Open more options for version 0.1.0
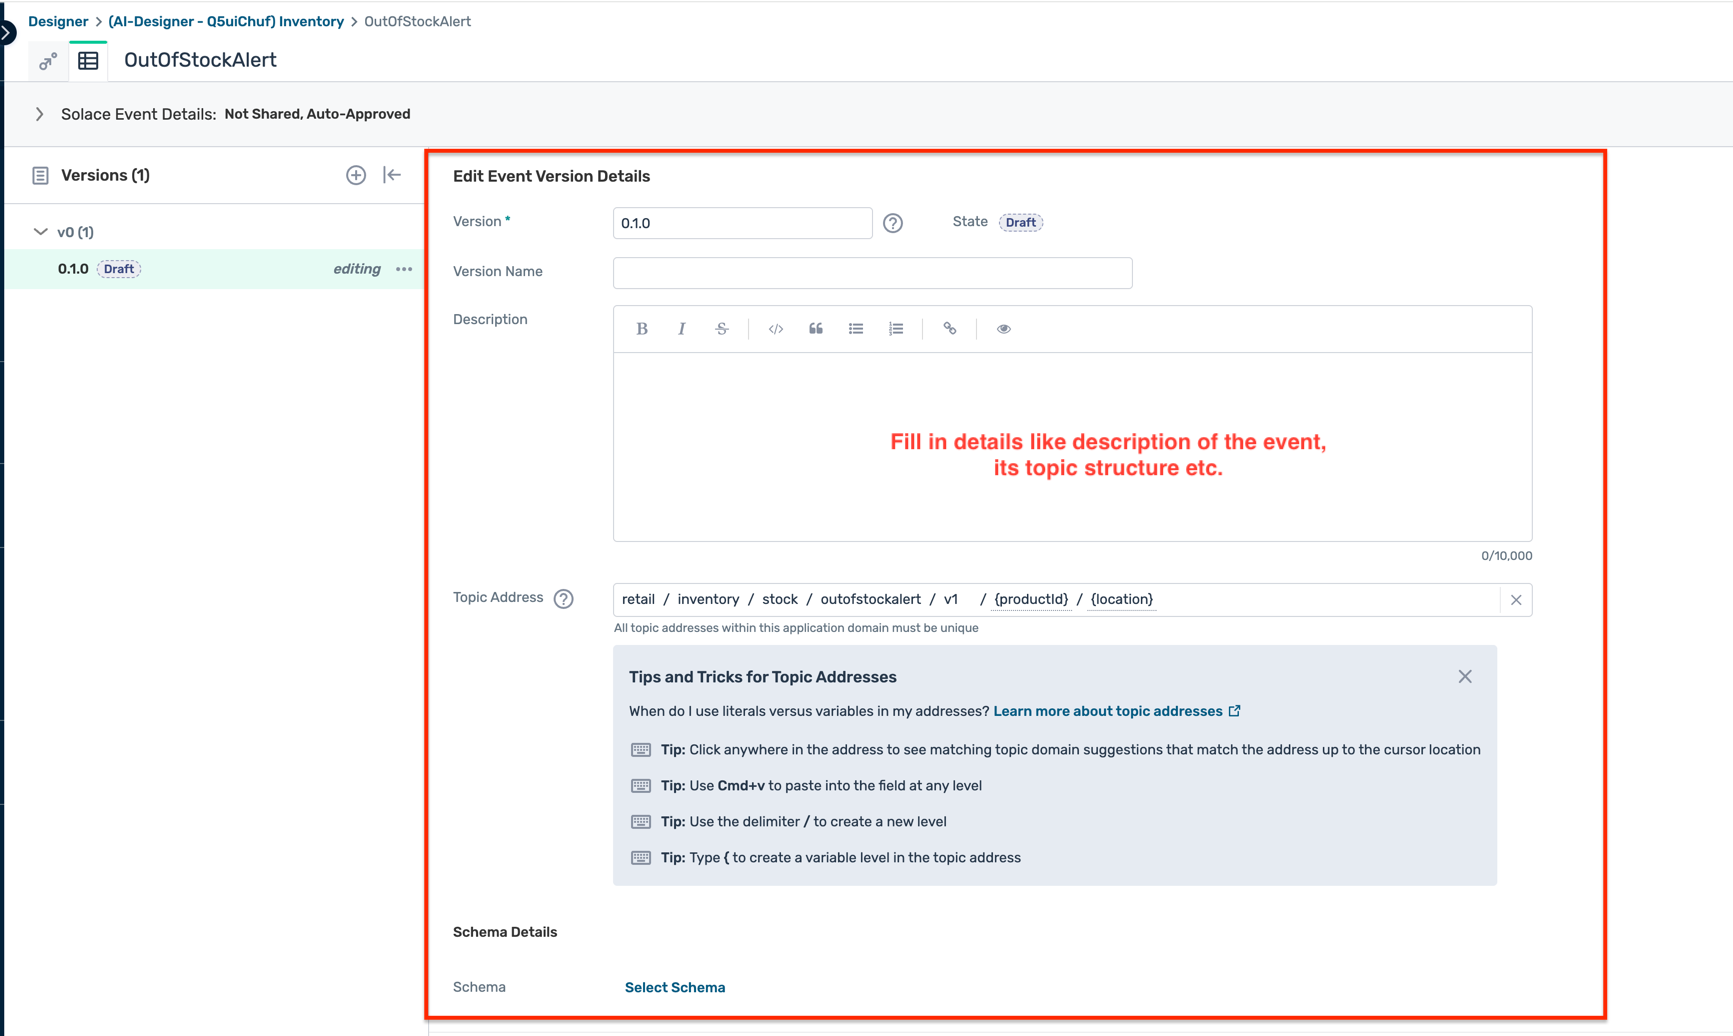The width and height of the screenshot is (1733, 1036). pyautogui.click(x=404, y=269)
